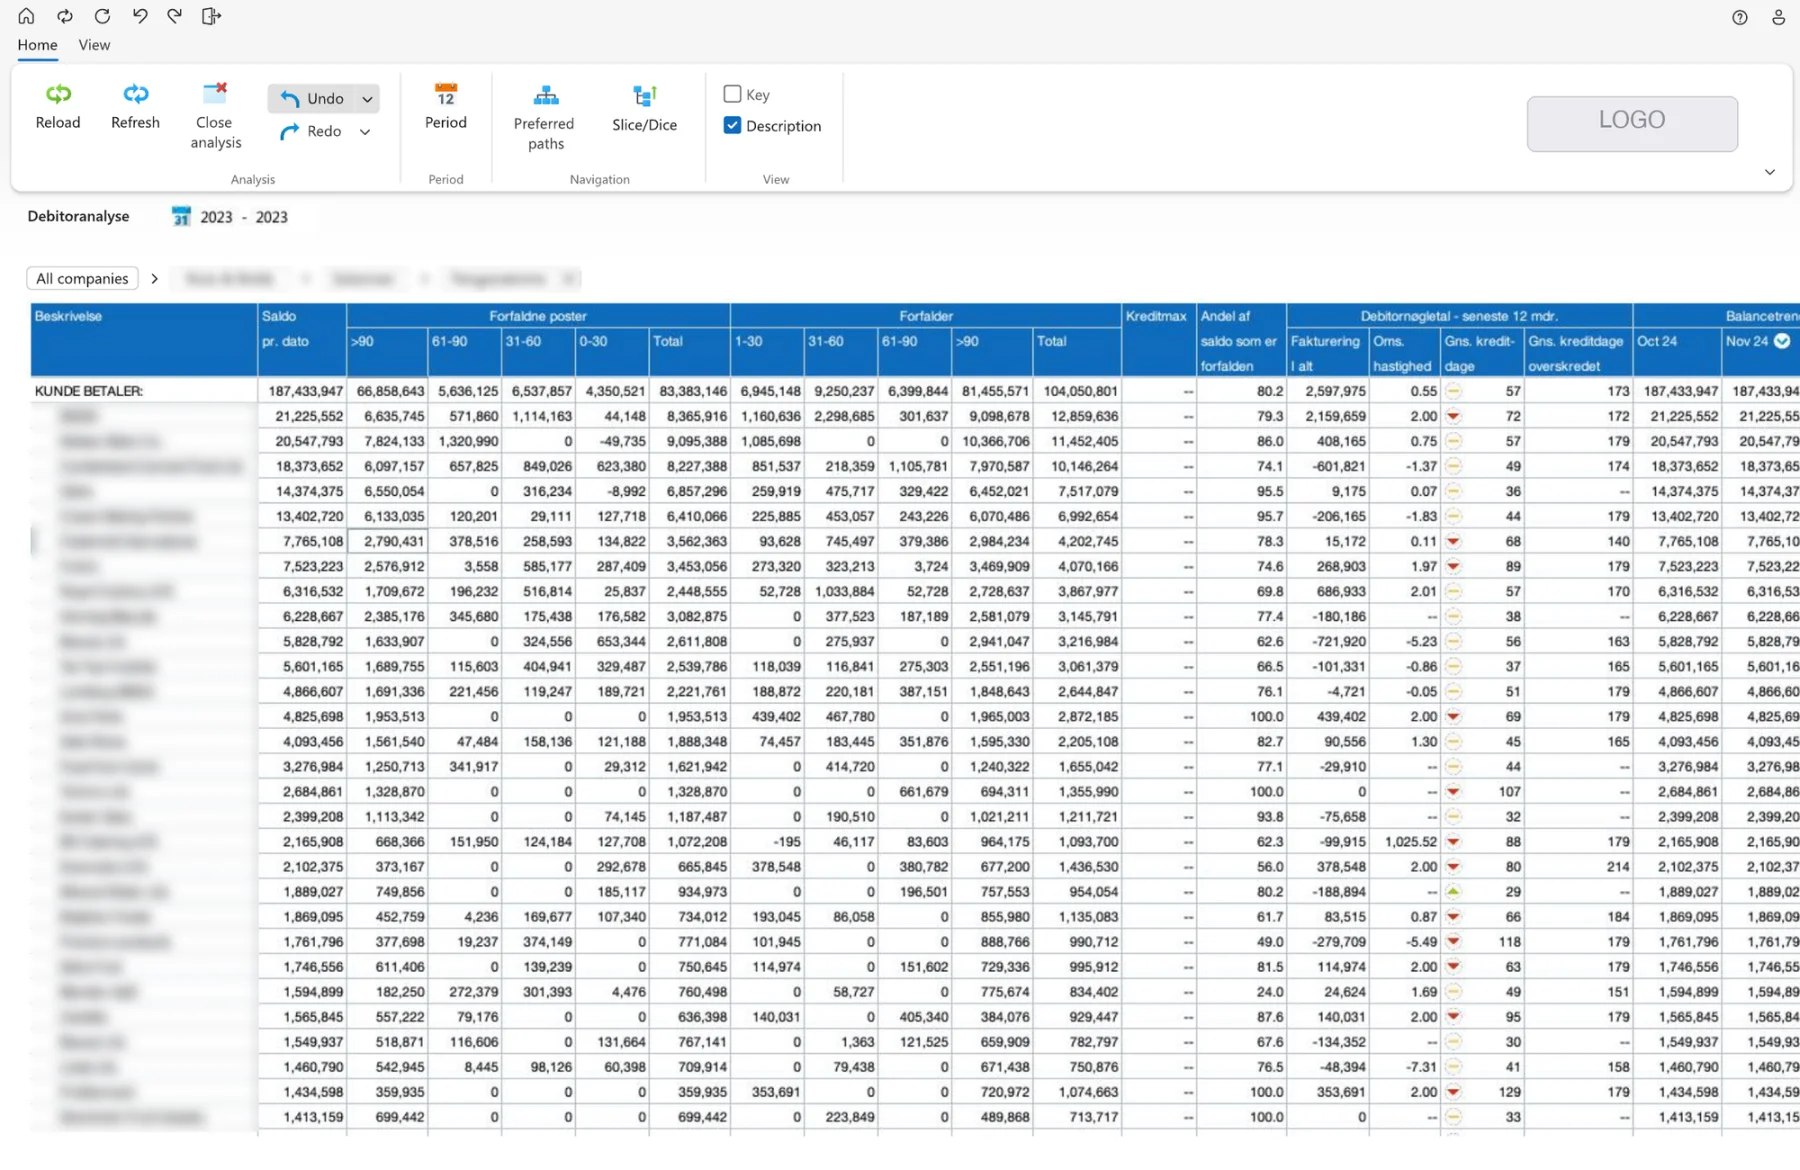Switch to the Home tab
Image resolution: width=1800 pixels, height=1170 pixels.
(37, 45)
